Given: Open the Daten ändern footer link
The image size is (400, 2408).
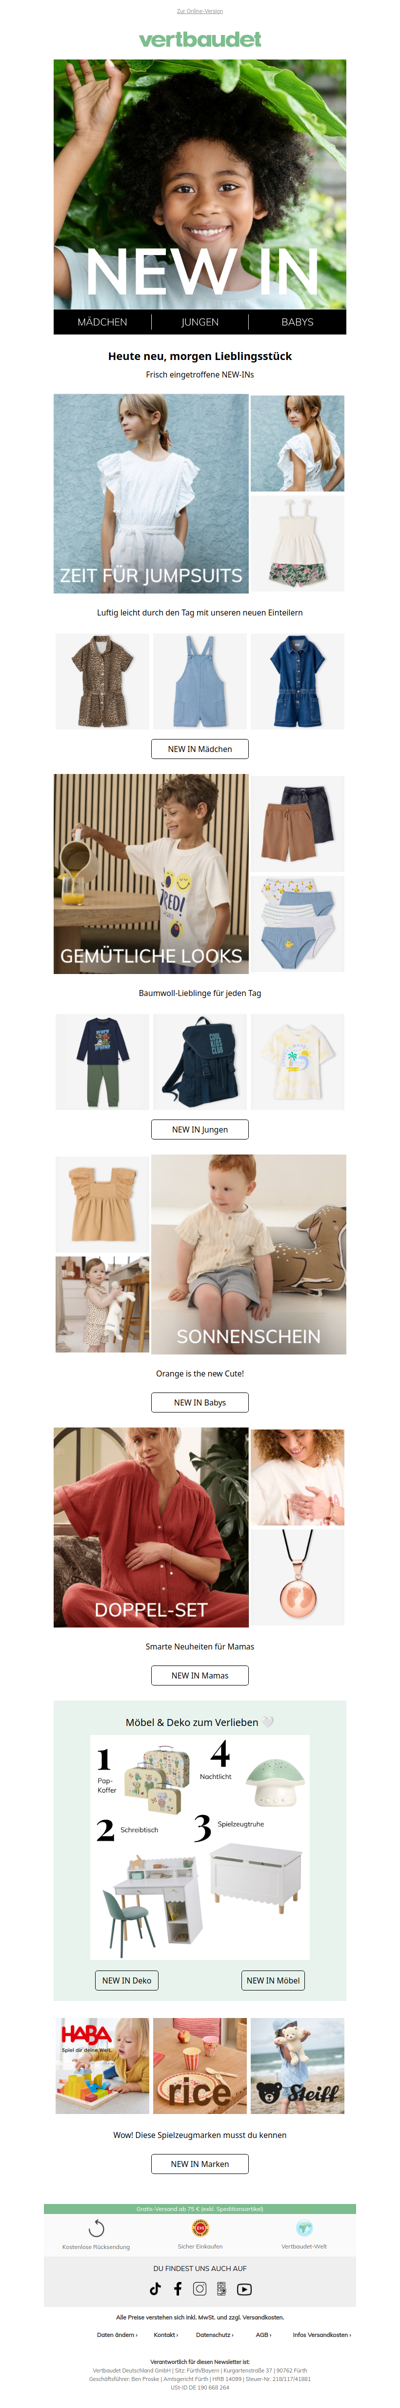Looking at the screenshot, I should pyautogui.click(x=117, y=2334).
